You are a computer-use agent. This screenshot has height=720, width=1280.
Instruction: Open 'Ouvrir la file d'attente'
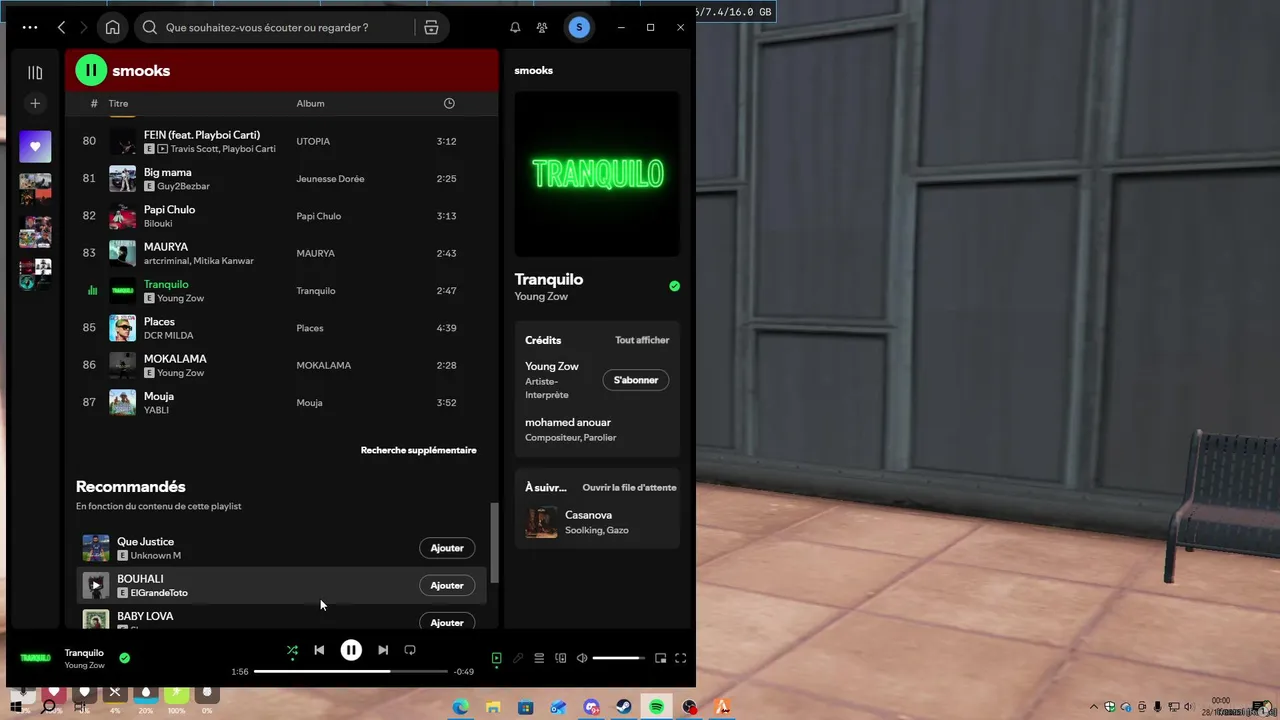(629, 488)
